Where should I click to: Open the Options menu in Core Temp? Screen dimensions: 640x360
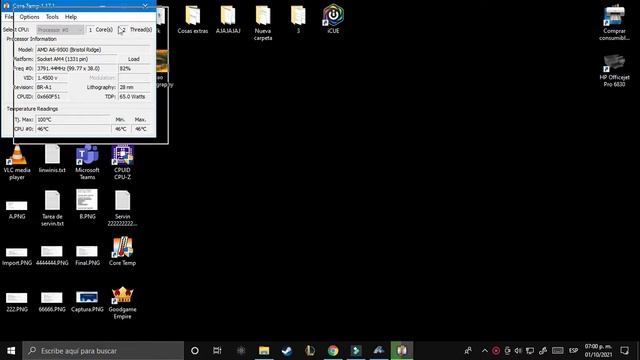click(29, 17)
